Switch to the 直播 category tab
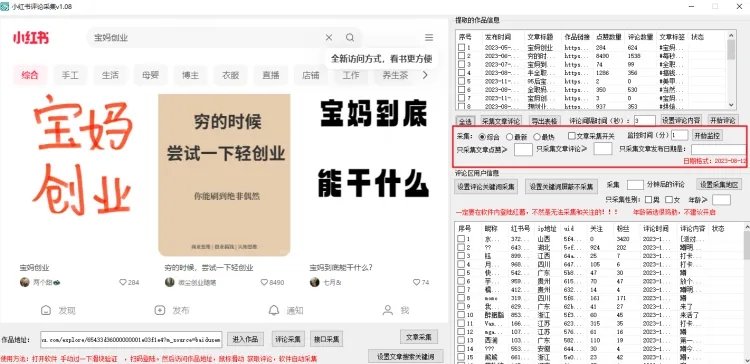This screenshot has width=750, height=364. pos(271,75)
